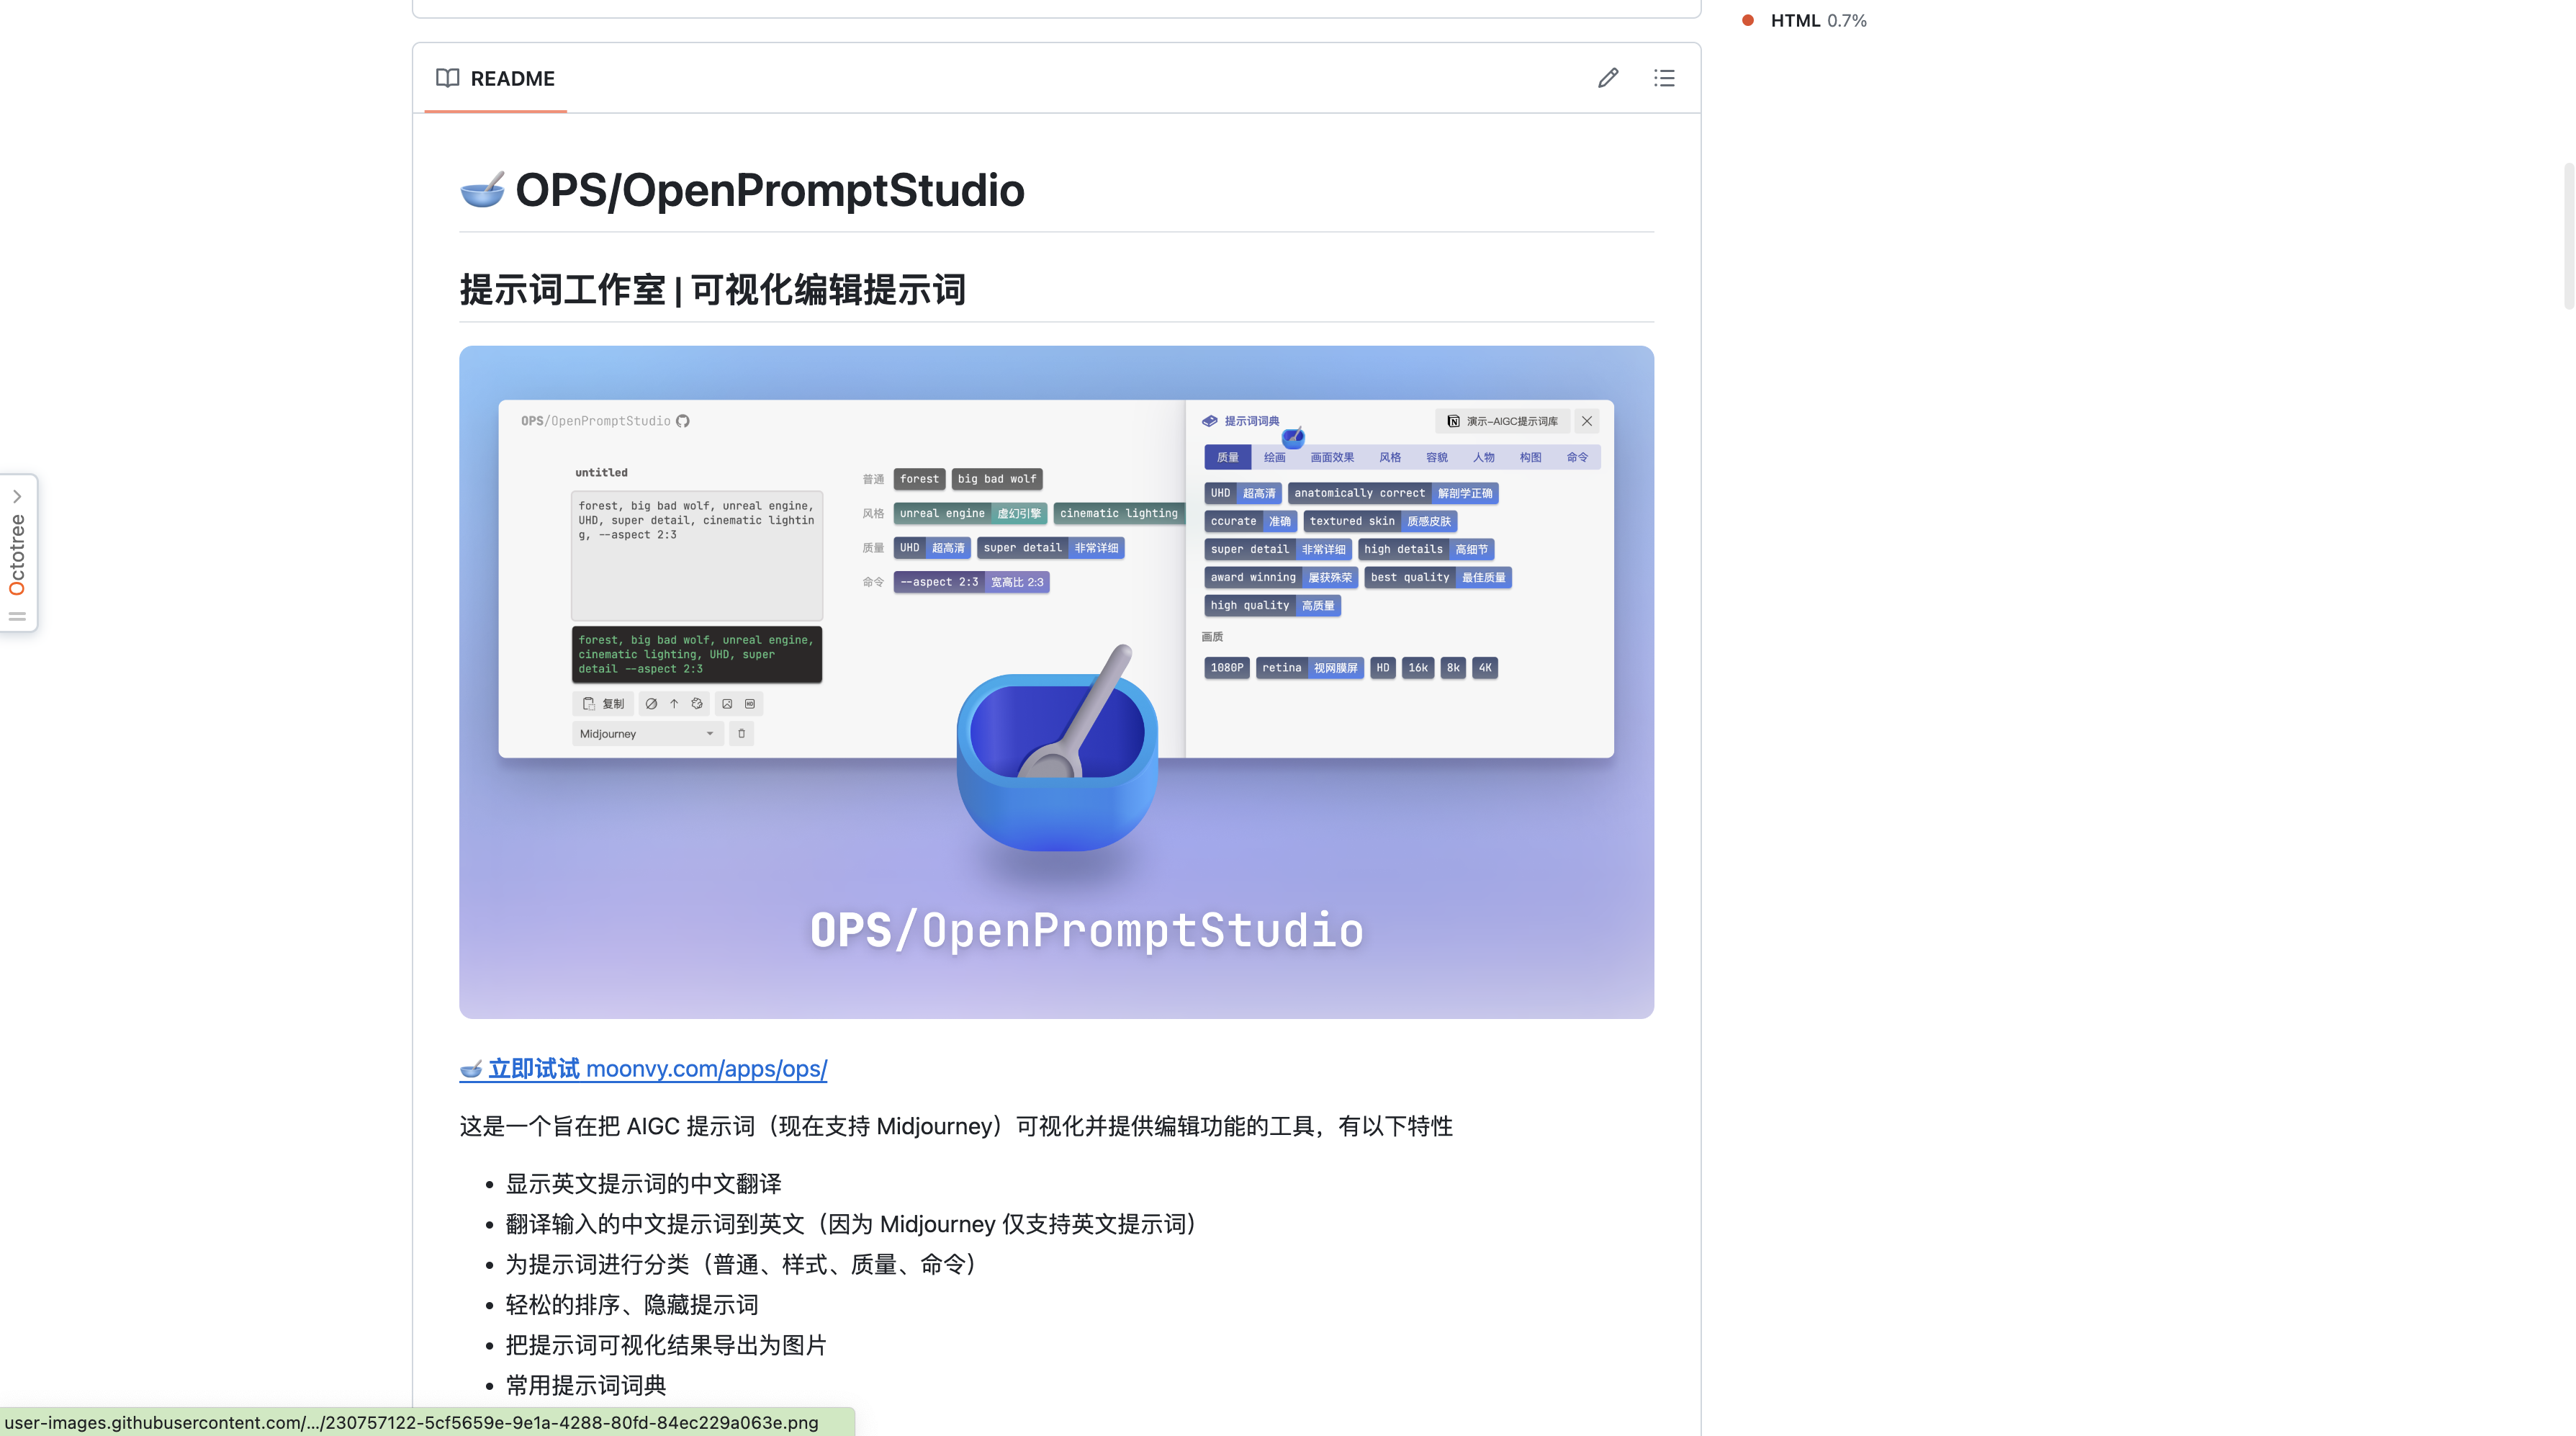The width and height of the screenshot is (2576, 1436).
Task: Click the trash icon next to Midjourney
Action: click(741, 734)
